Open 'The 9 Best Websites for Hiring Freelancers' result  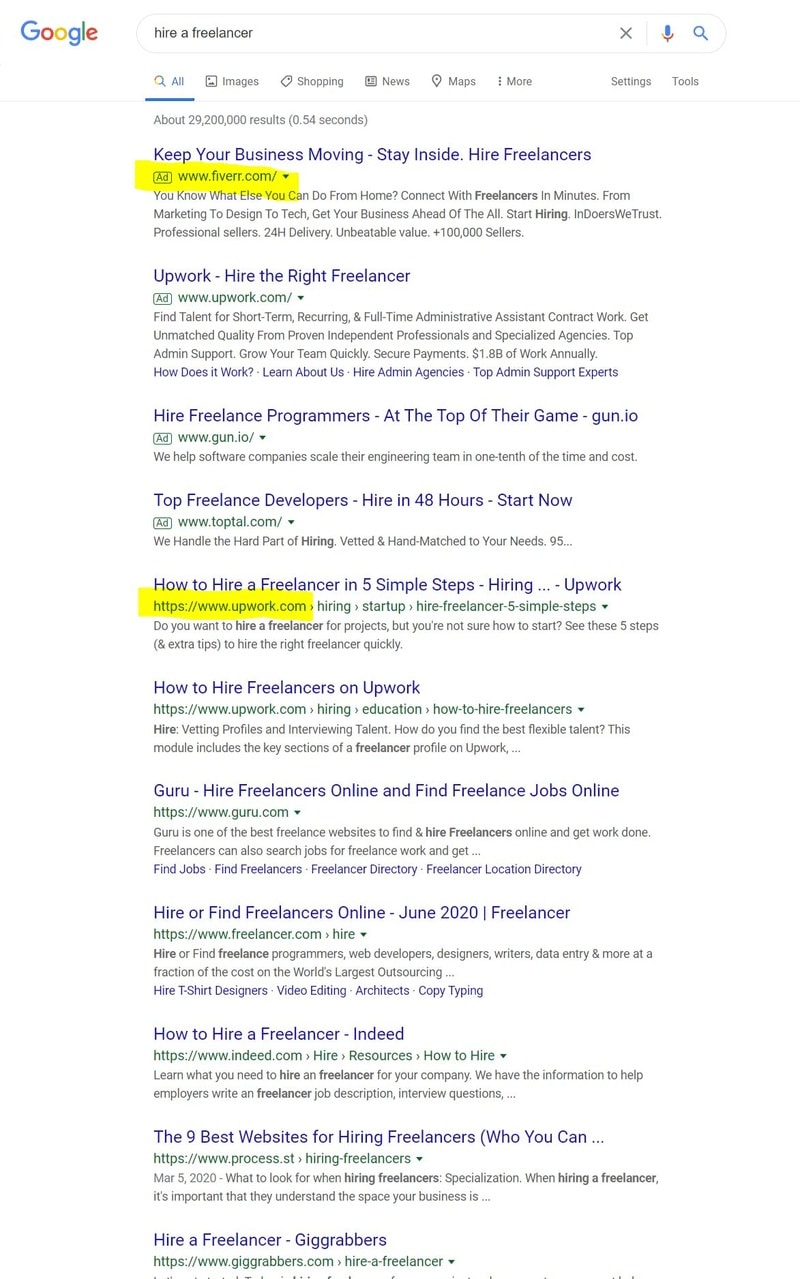click(379, 1137)
